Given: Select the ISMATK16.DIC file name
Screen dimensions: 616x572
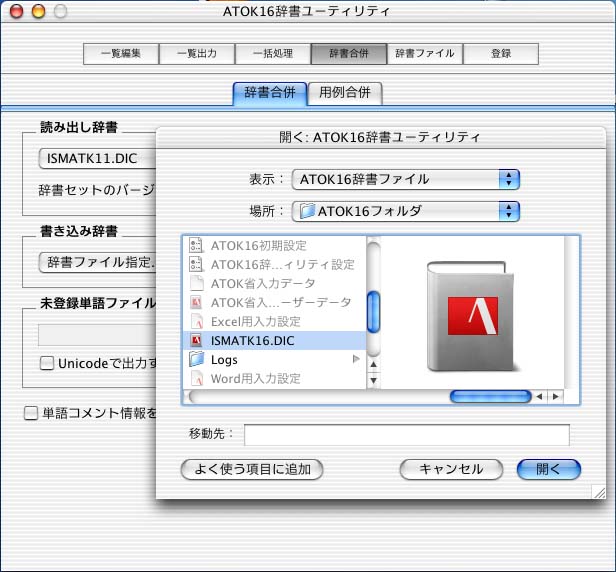Looking at the screenshot, I should 252,341.
